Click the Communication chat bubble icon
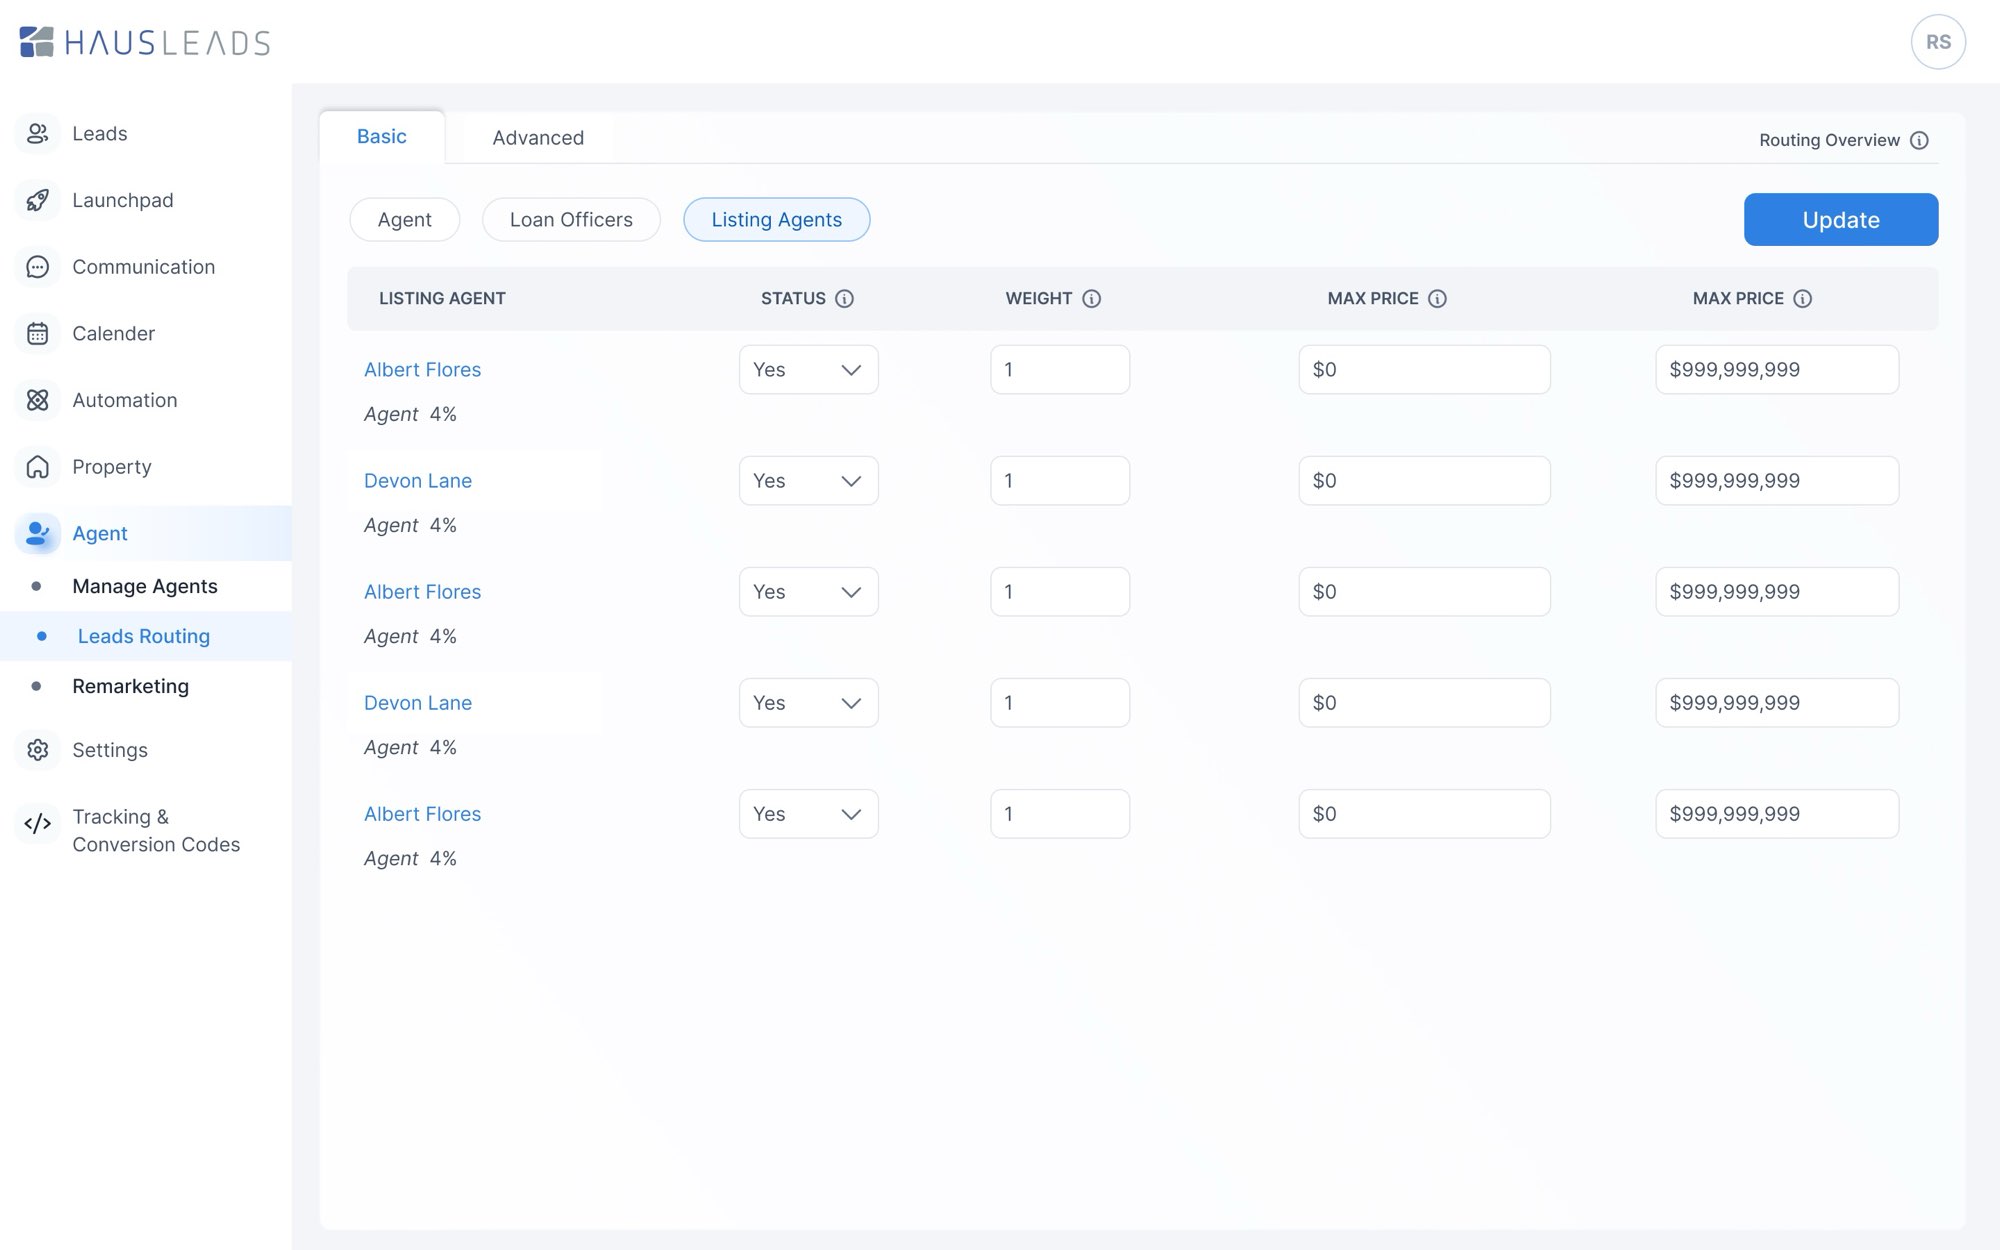Image resolution: width=2000 pixels, height=1250 pixels. [37, 267]
